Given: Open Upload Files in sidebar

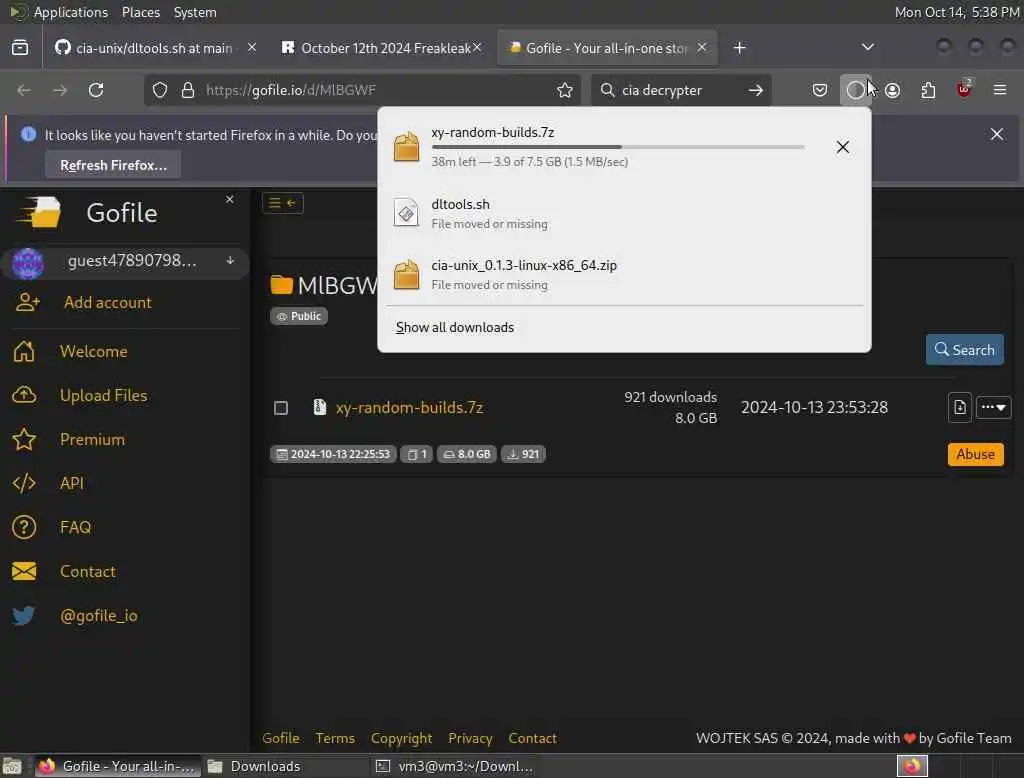Looking at the screenshot, I should [x=103, y=395].
